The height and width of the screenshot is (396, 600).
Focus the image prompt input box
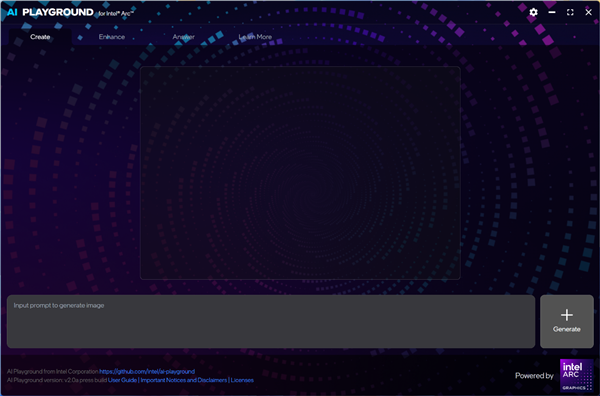271,321
